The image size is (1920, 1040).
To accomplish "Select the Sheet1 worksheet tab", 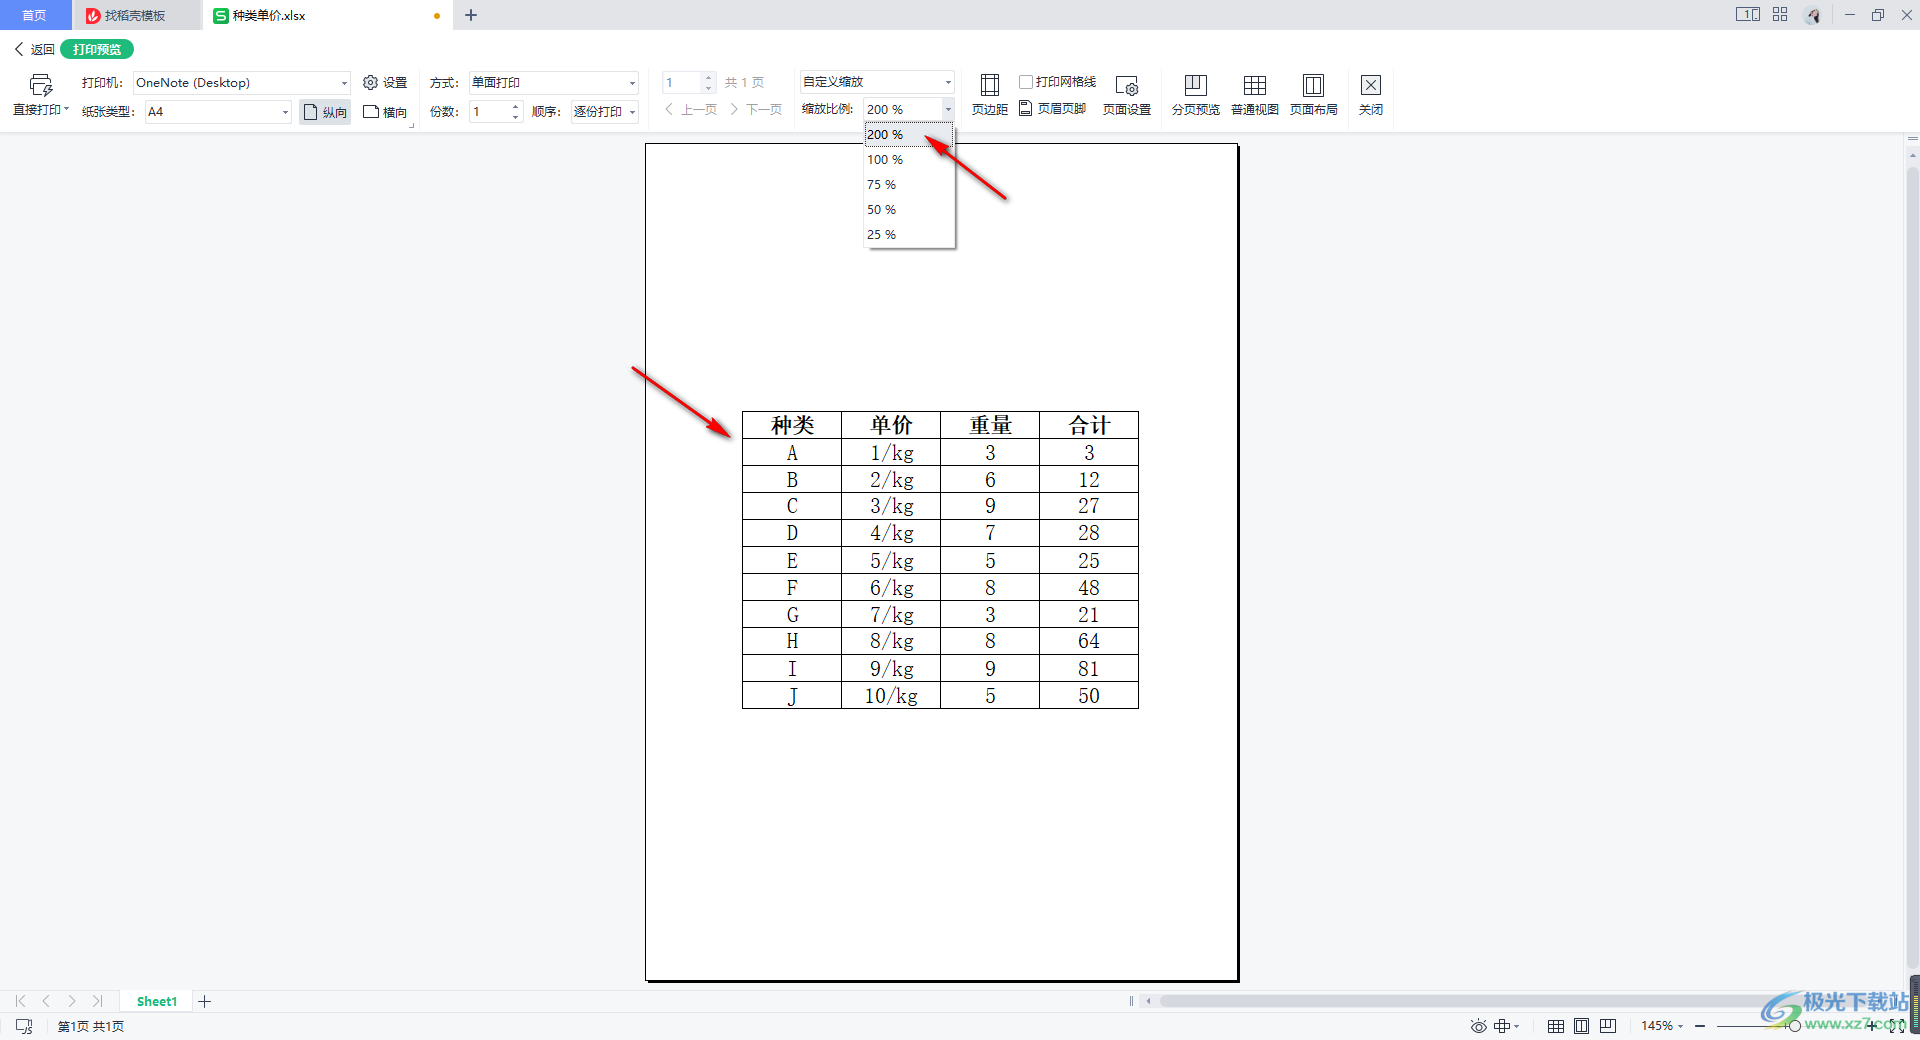I will [x=157, y=1001].
